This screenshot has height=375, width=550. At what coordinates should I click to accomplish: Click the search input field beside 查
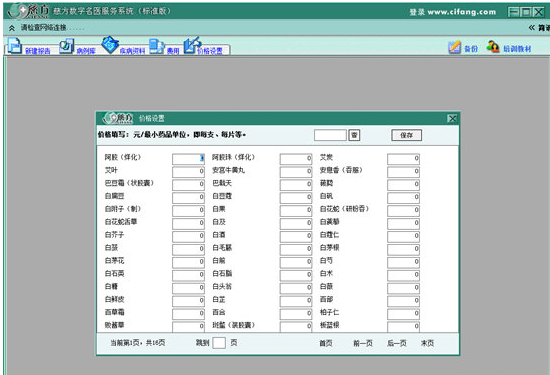coord(330,135)
